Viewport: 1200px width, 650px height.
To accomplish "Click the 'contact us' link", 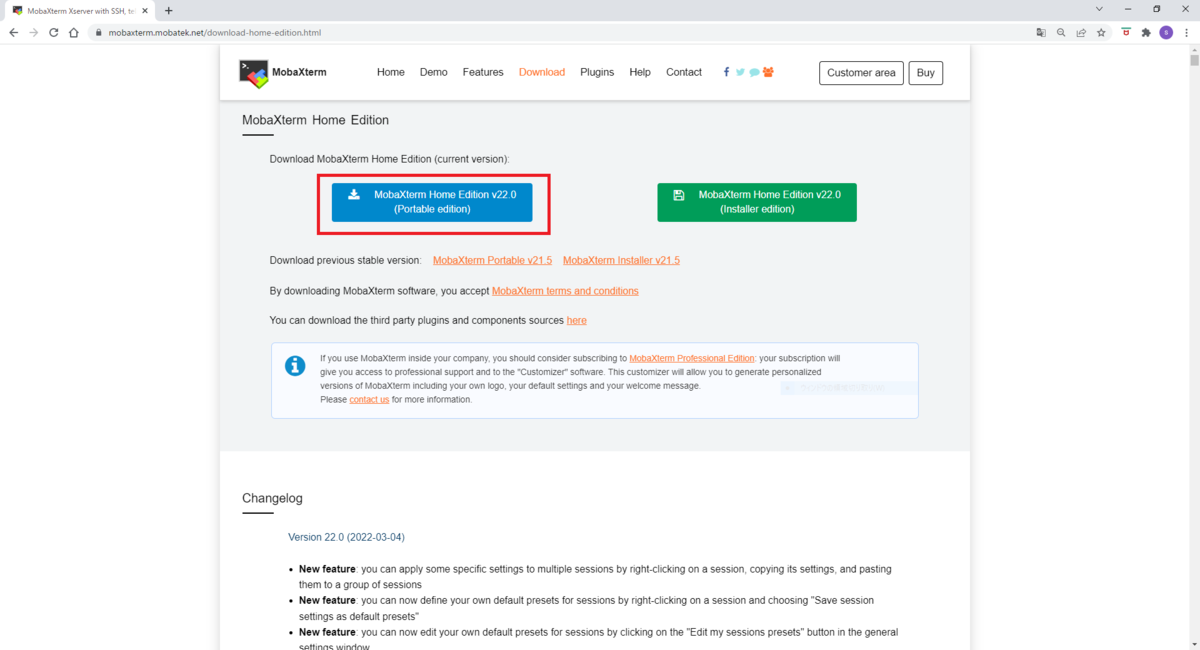I will click(x=369, y=400).
